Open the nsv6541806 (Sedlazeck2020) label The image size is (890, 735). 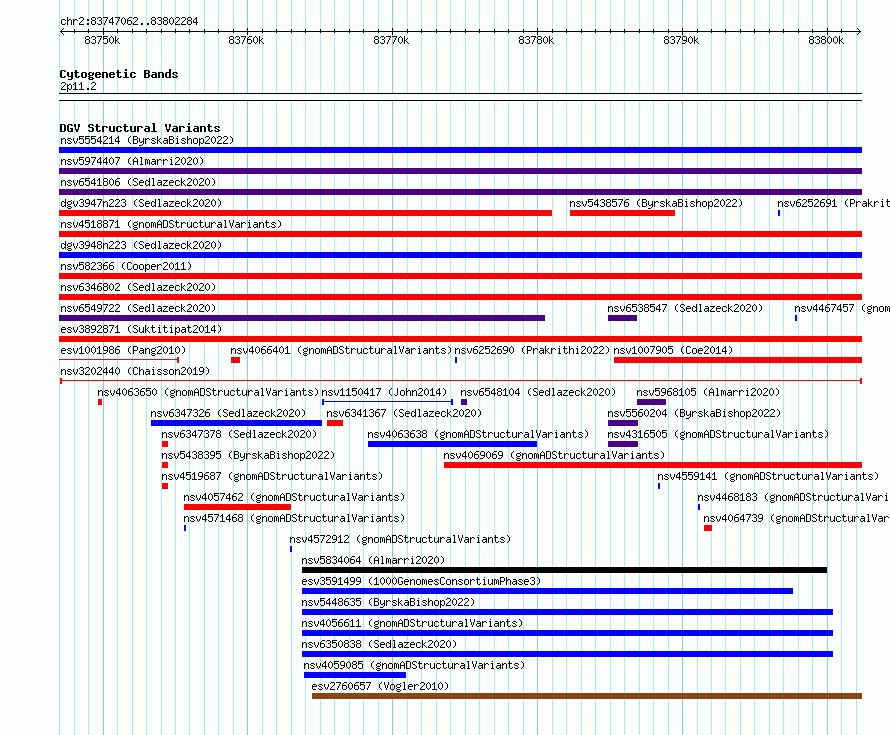138,182
